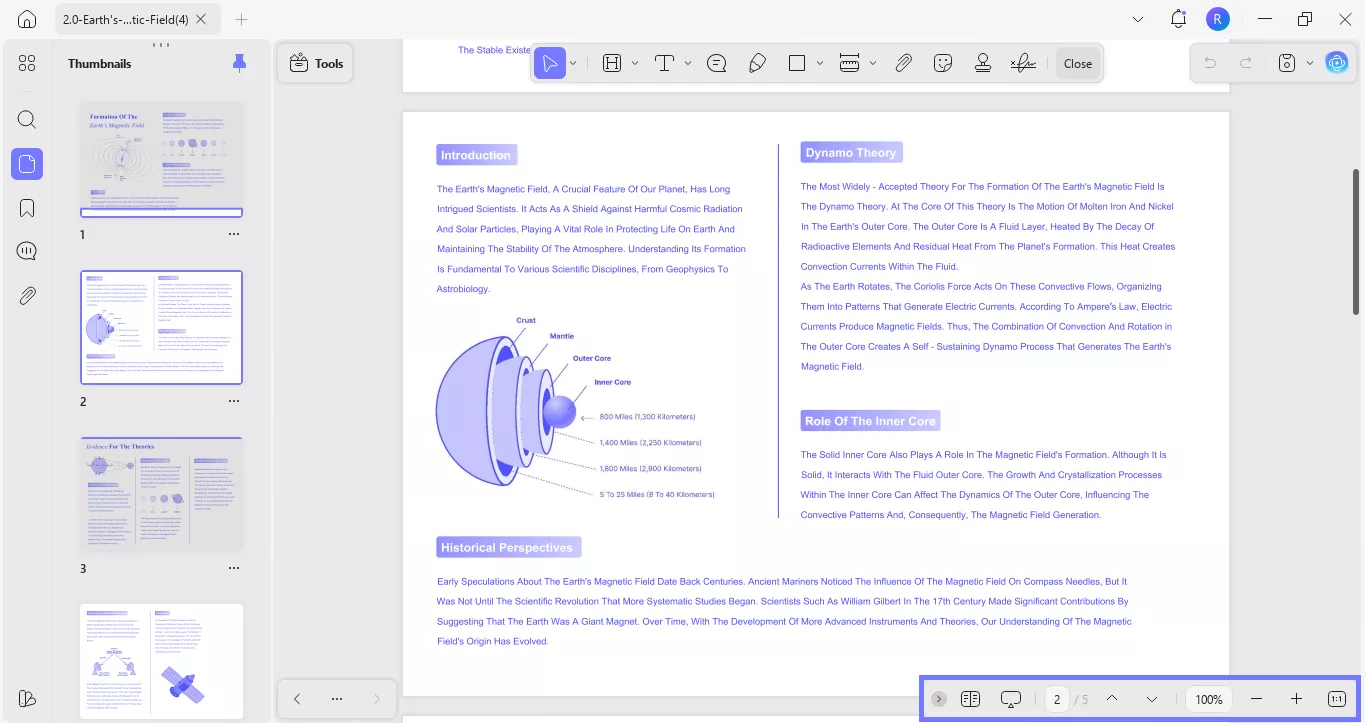
Task: Click the Close button in annotation toolbar
Action: pos(1077,63)
